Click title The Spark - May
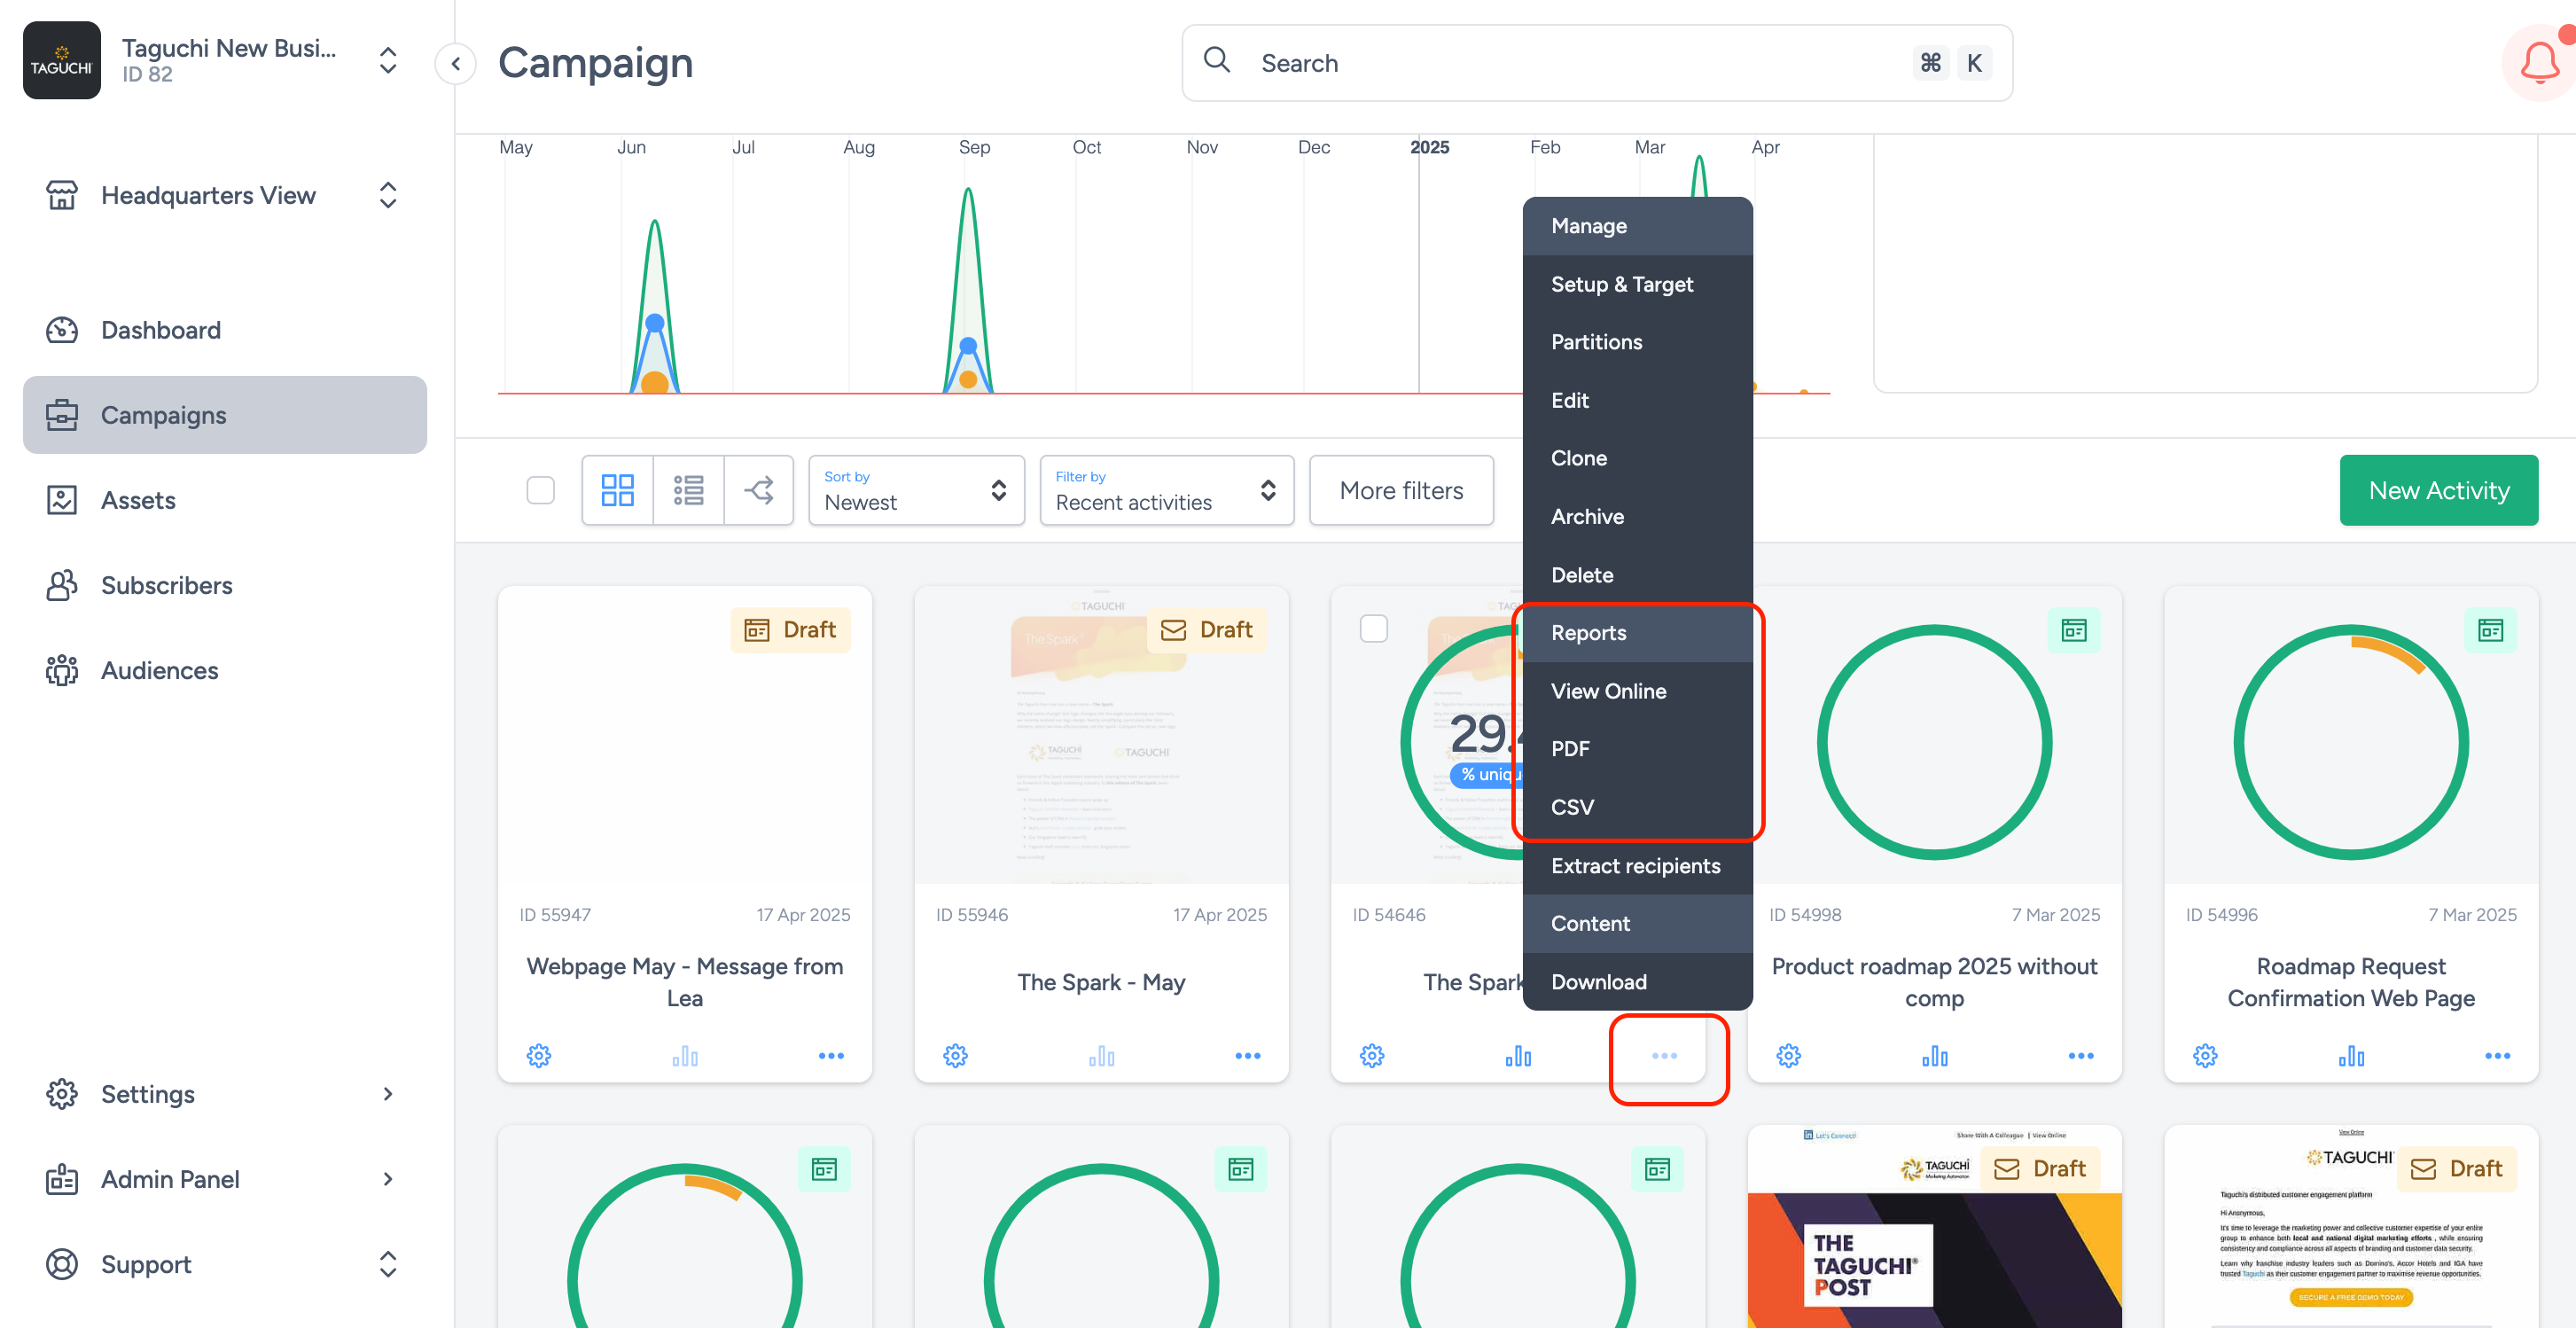 (1101, 982)
